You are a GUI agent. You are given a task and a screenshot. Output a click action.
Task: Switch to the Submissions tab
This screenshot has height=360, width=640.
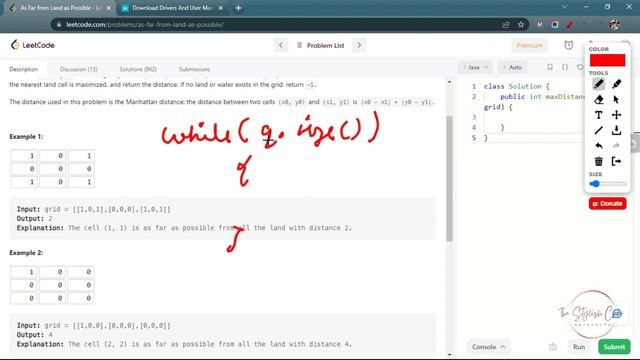click(194, 69)
